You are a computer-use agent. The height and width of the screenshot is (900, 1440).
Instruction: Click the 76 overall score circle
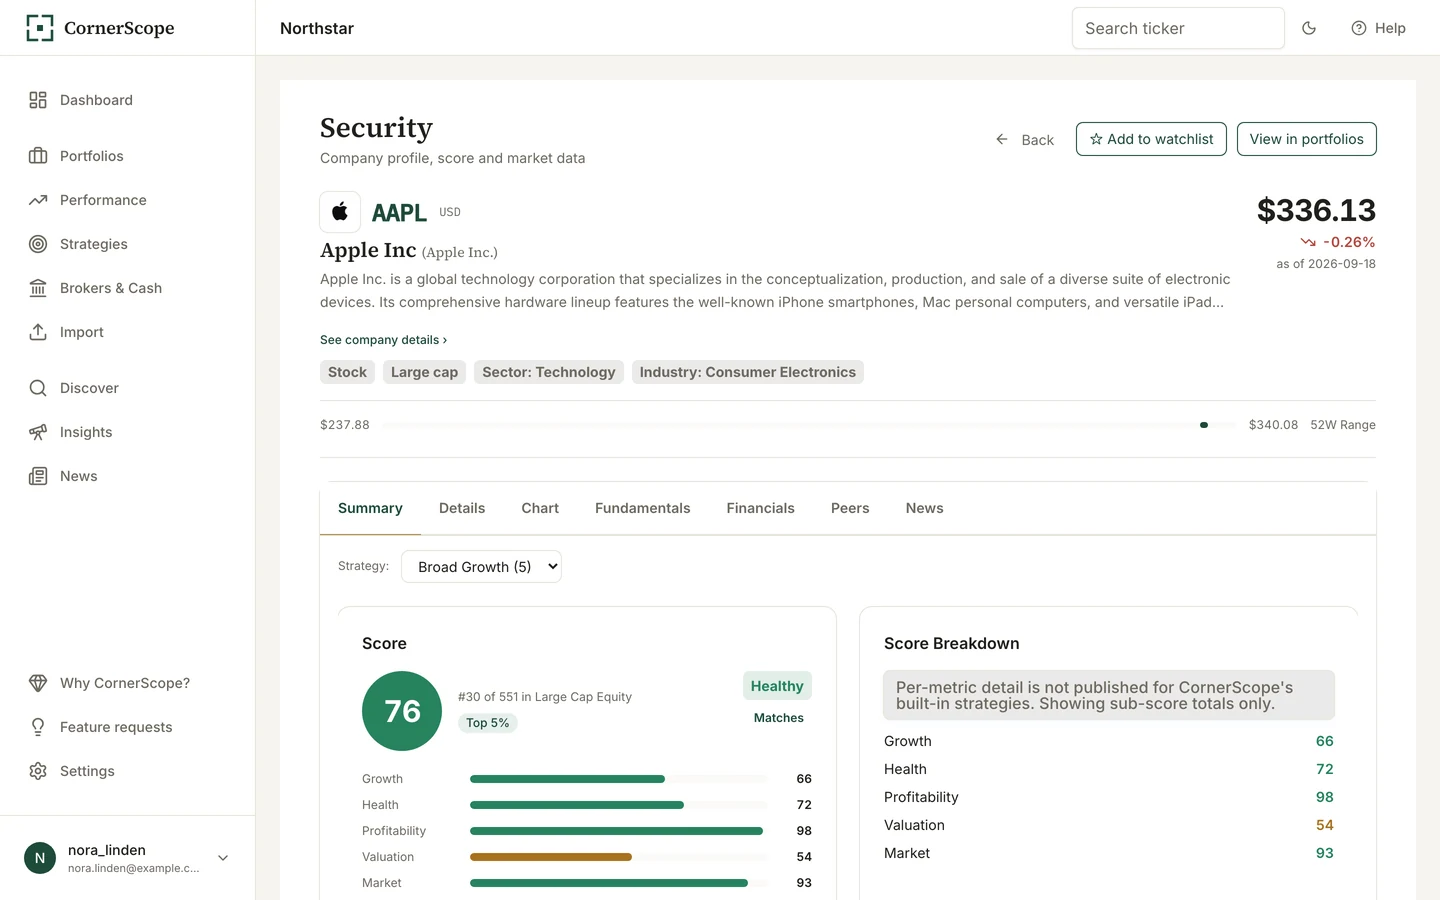coord(402,711)
